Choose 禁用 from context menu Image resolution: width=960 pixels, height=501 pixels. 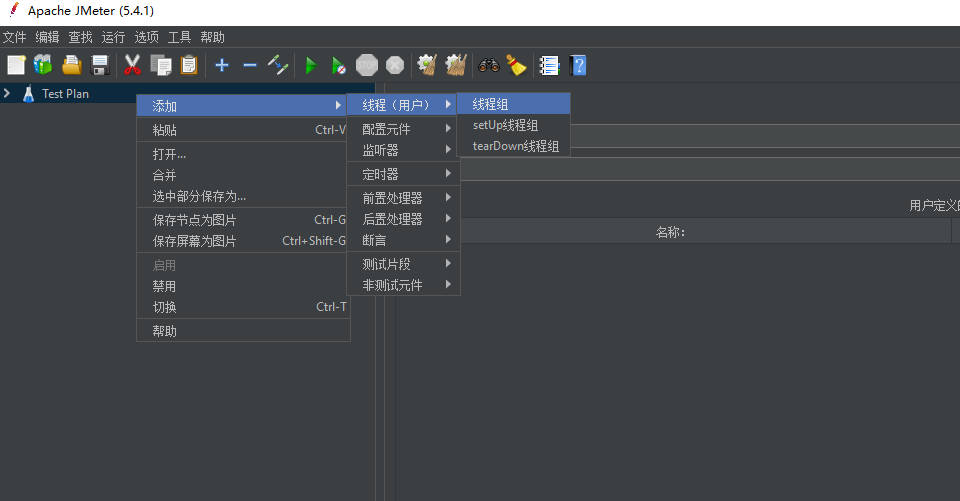coord(242,286)
